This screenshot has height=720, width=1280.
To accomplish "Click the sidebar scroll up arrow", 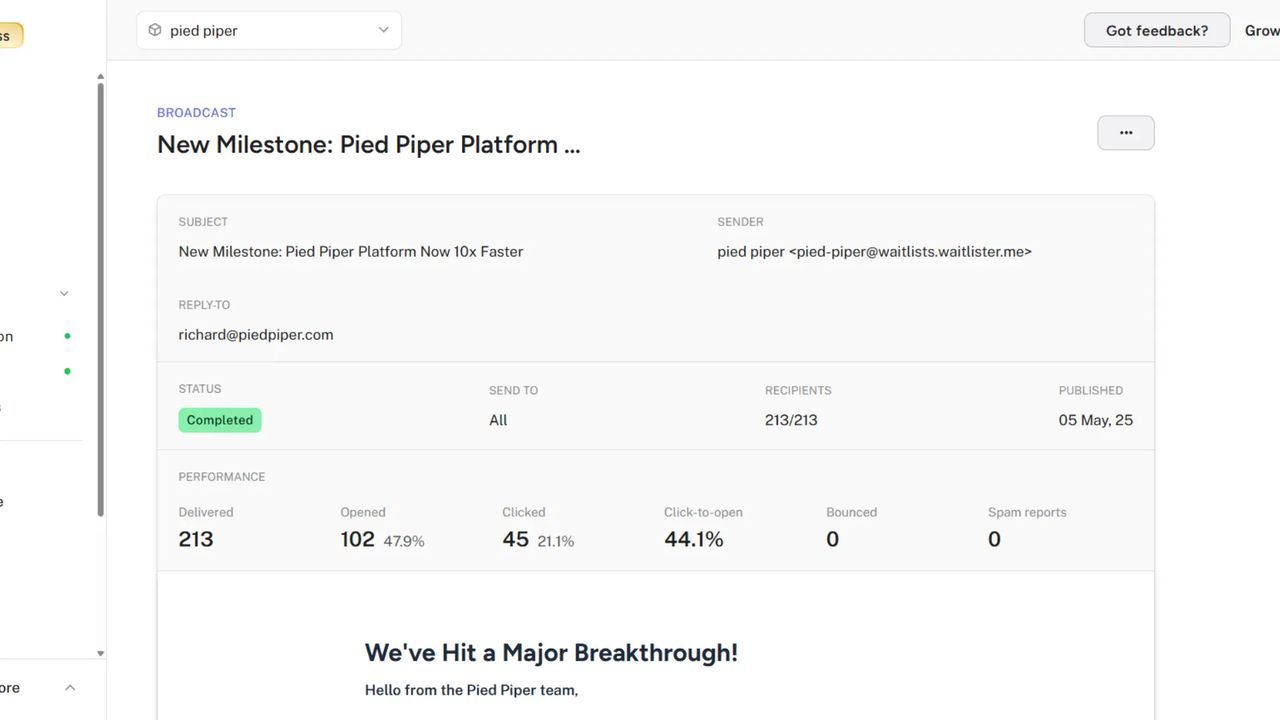I will click(x=100, y=76).
